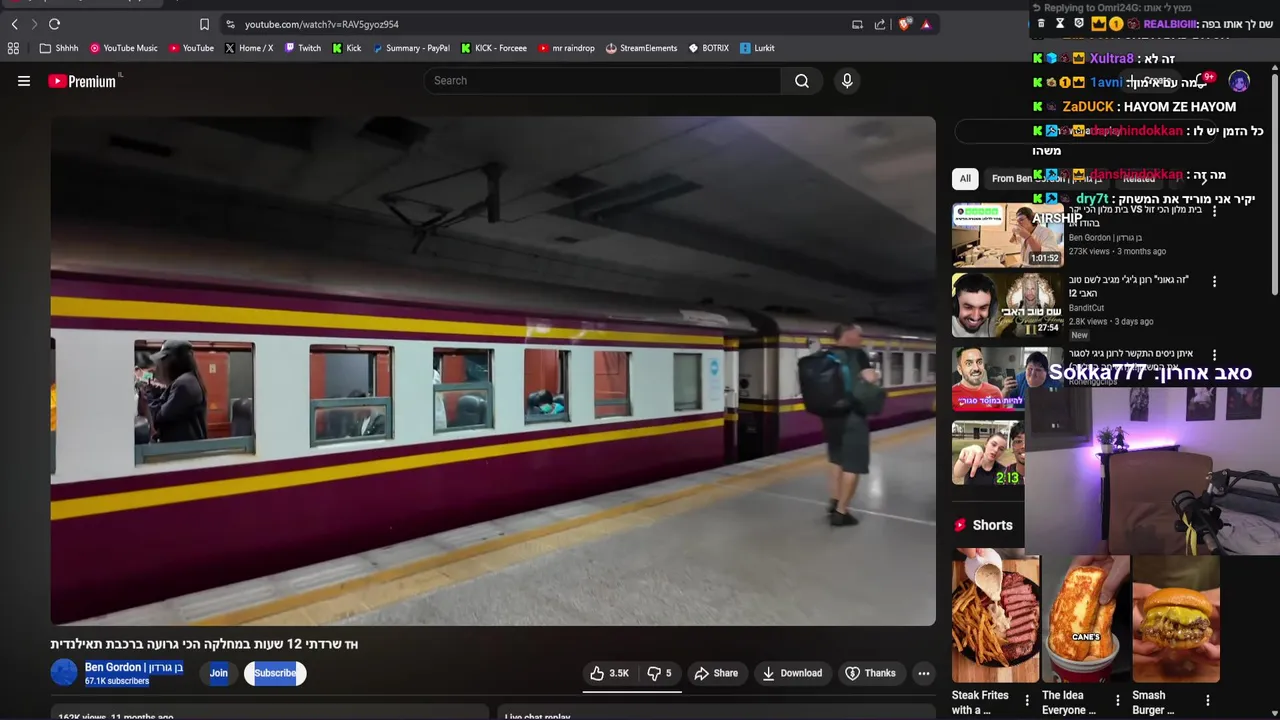The height and width of the screenshot is (720, 1280).
Task: Subscribe to Ben Gordon's channel
Action: [275, 673]
